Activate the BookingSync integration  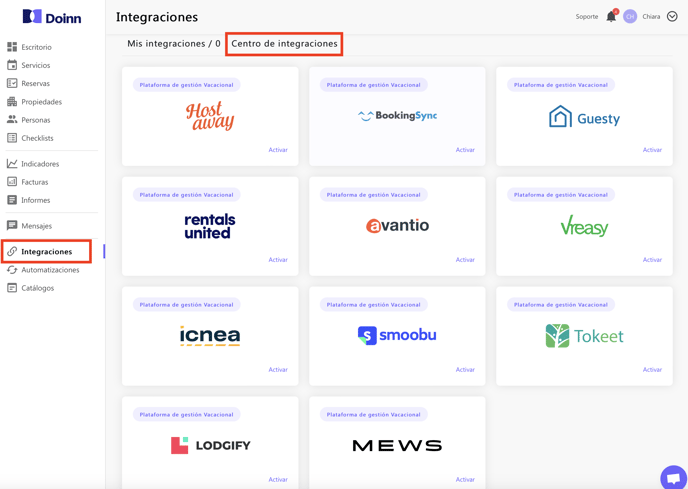coord(465,150)
